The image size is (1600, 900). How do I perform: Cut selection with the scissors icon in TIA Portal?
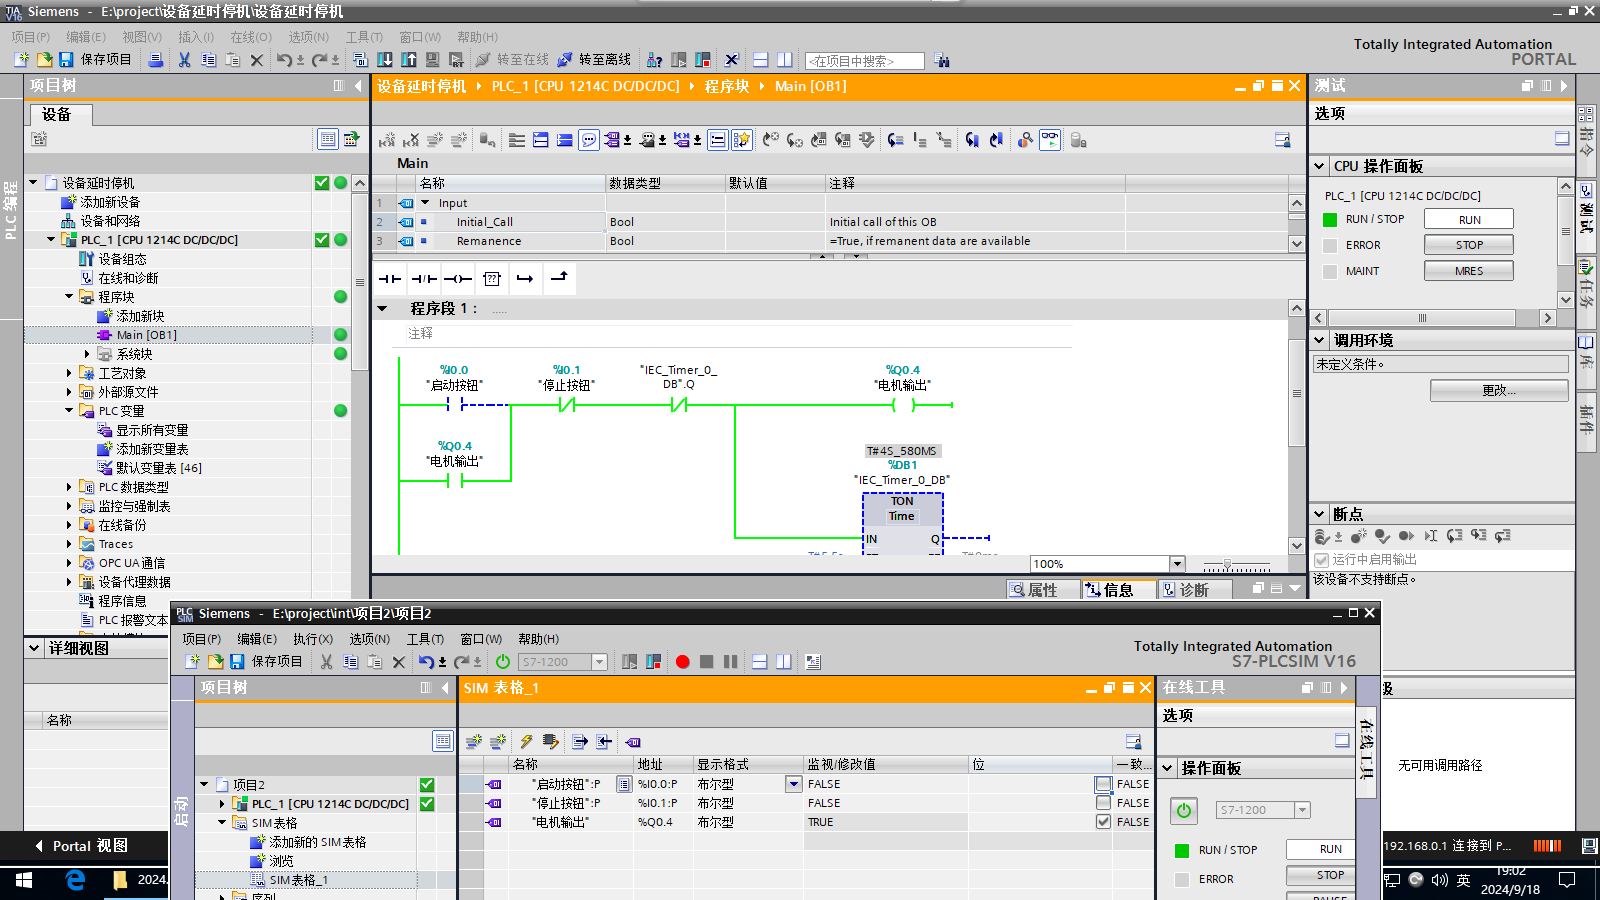184,60
